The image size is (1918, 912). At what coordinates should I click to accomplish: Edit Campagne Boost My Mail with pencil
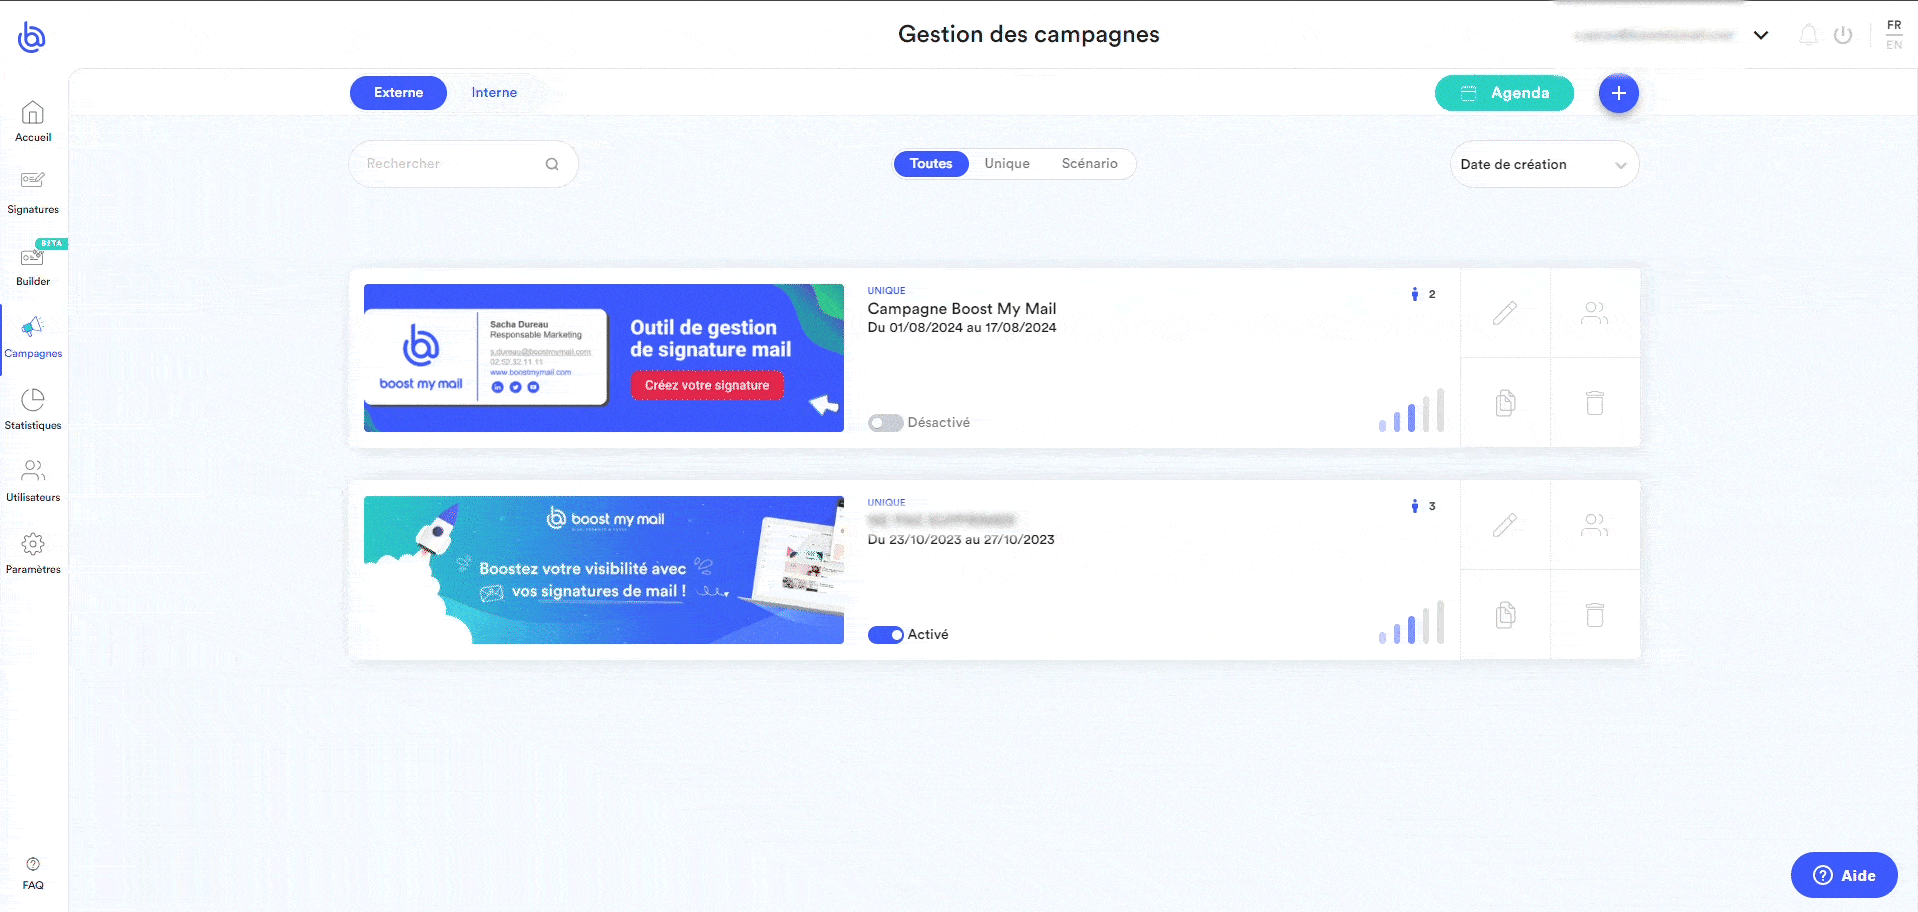(1505, 313)
